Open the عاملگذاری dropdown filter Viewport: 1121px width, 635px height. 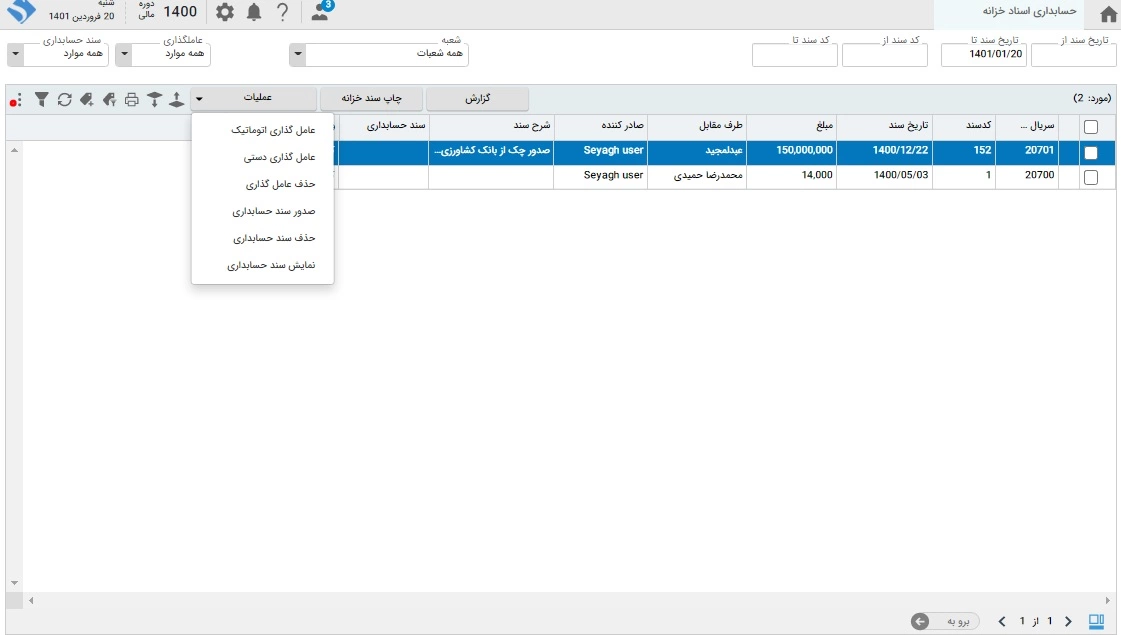(124, 55)
